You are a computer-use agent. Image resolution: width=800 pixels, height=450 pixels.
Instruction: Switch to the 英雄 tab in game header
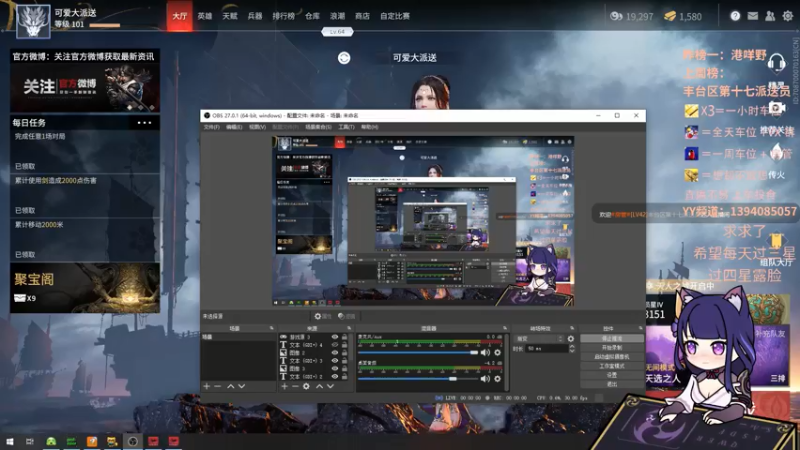tap(205, 16)
